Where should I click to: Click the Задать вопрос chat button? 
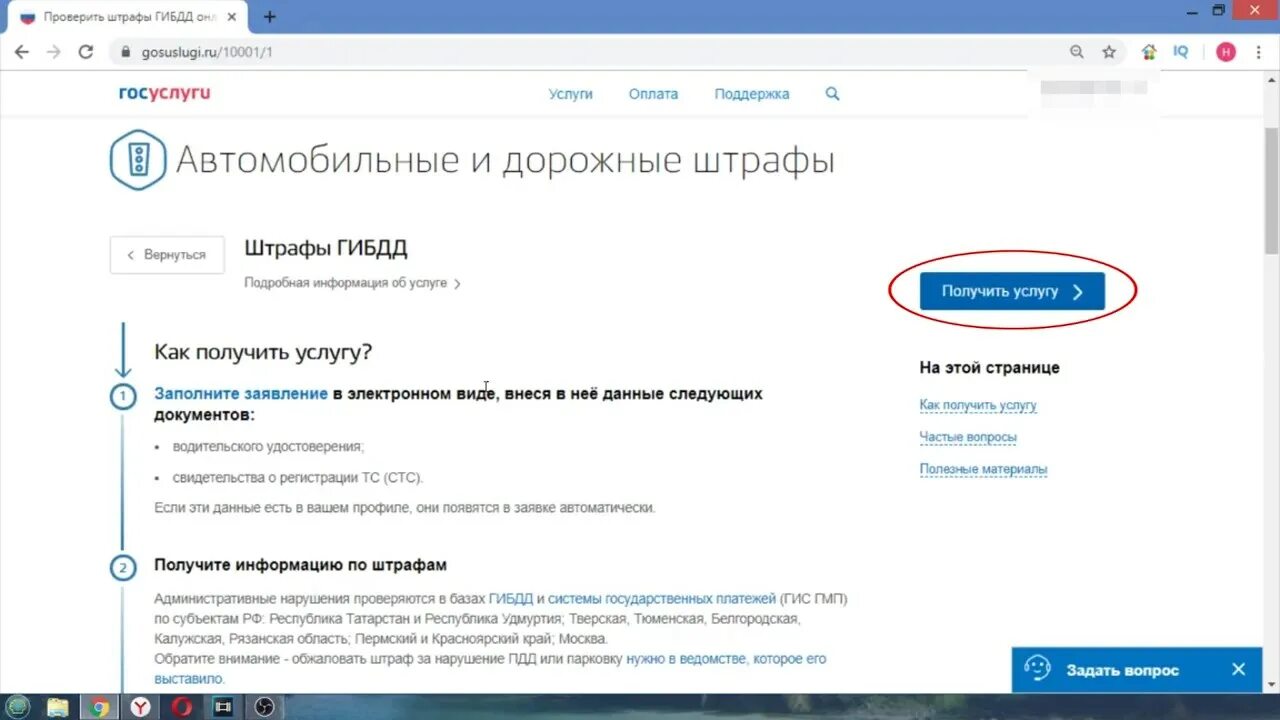(1122, 670)
